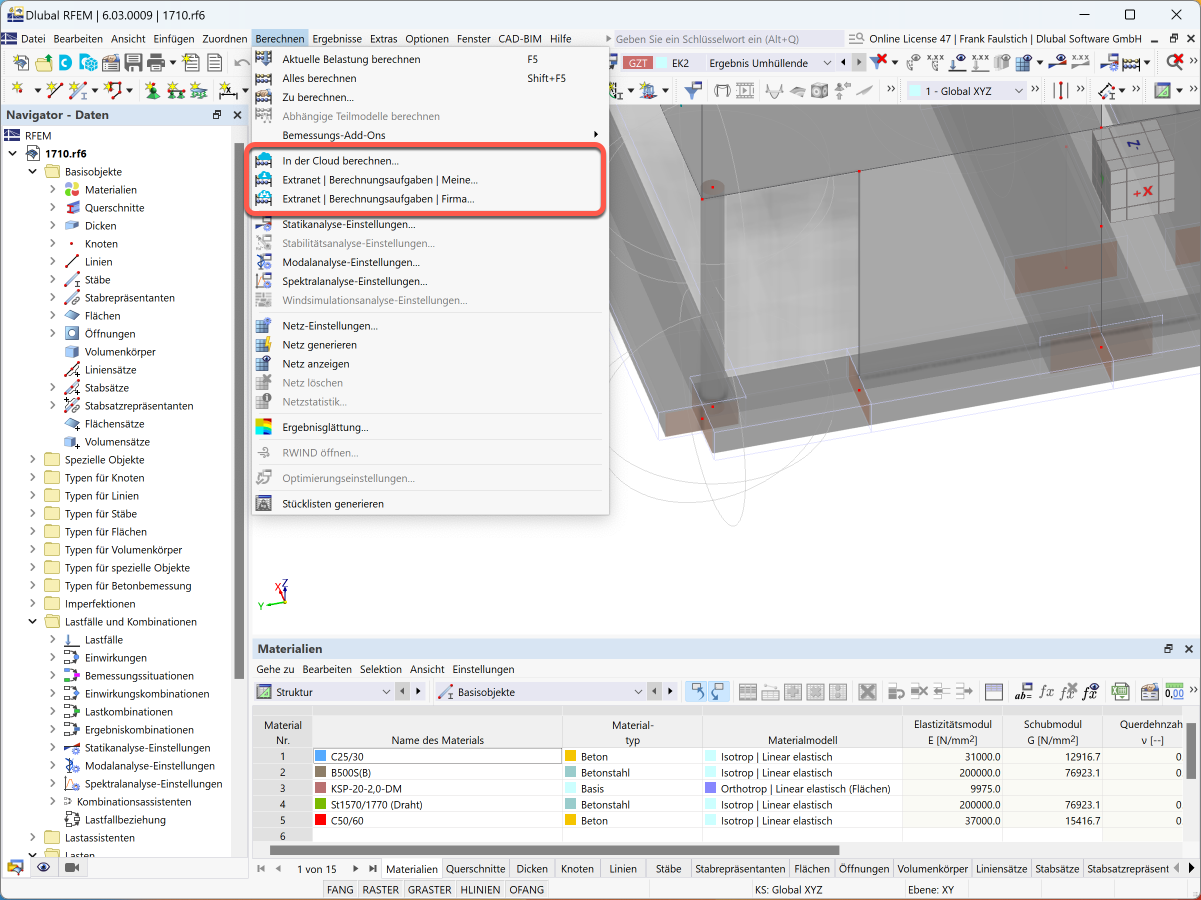Select 'Netz generieren' from the menu
1201x900 pixels.
pyautogui.click(x=319, y=345)
